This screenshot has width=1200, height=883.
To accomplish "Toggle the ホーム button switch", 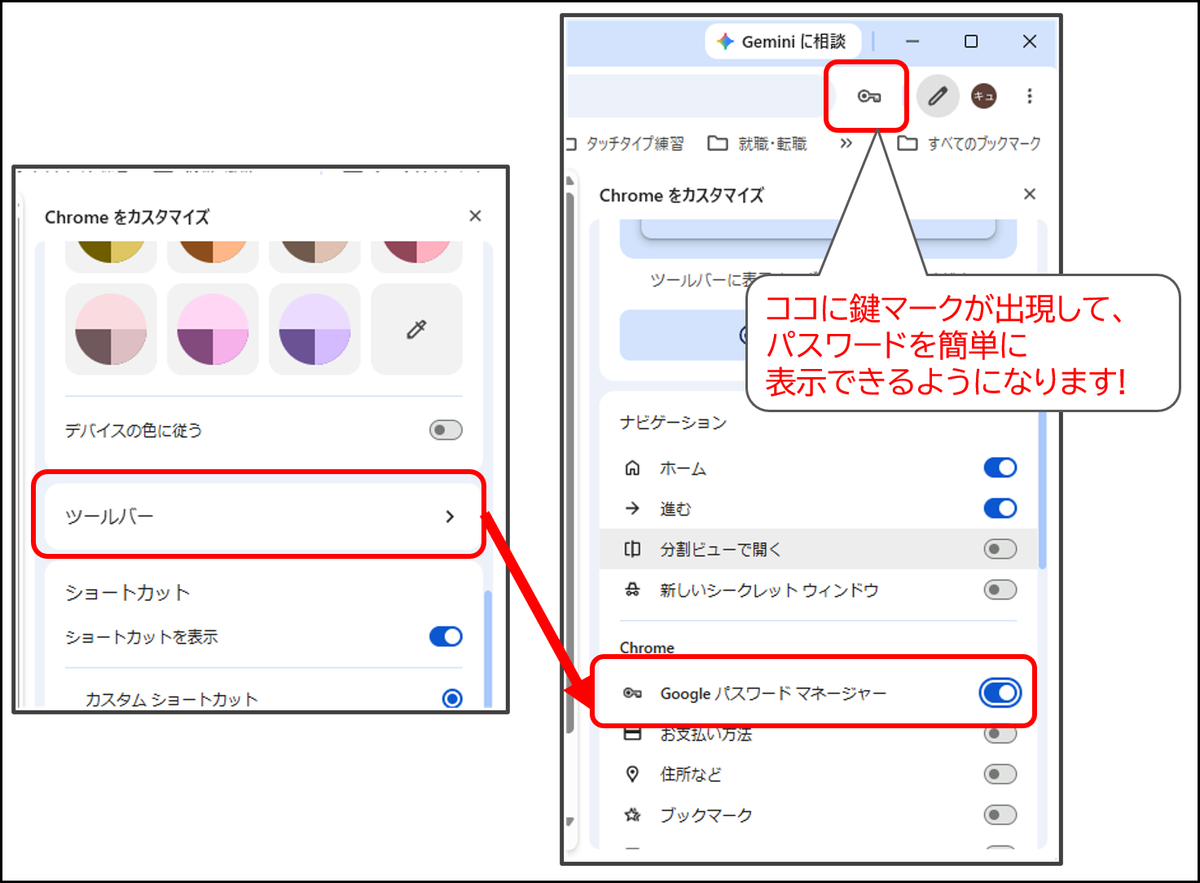I will pos(1000,468).
